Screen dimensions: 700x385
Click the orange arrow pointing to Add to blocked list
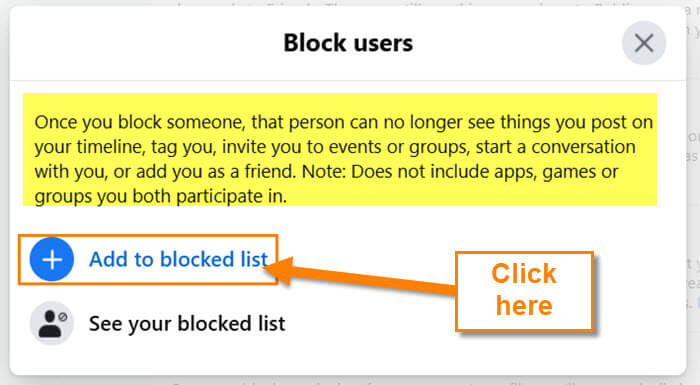[362, 276]
